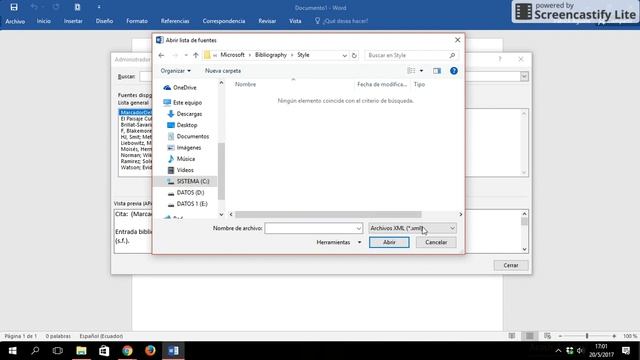Open Google Chrome from taskbar
The height and width of the screenshot is (360, 640).
coord(127,351)
